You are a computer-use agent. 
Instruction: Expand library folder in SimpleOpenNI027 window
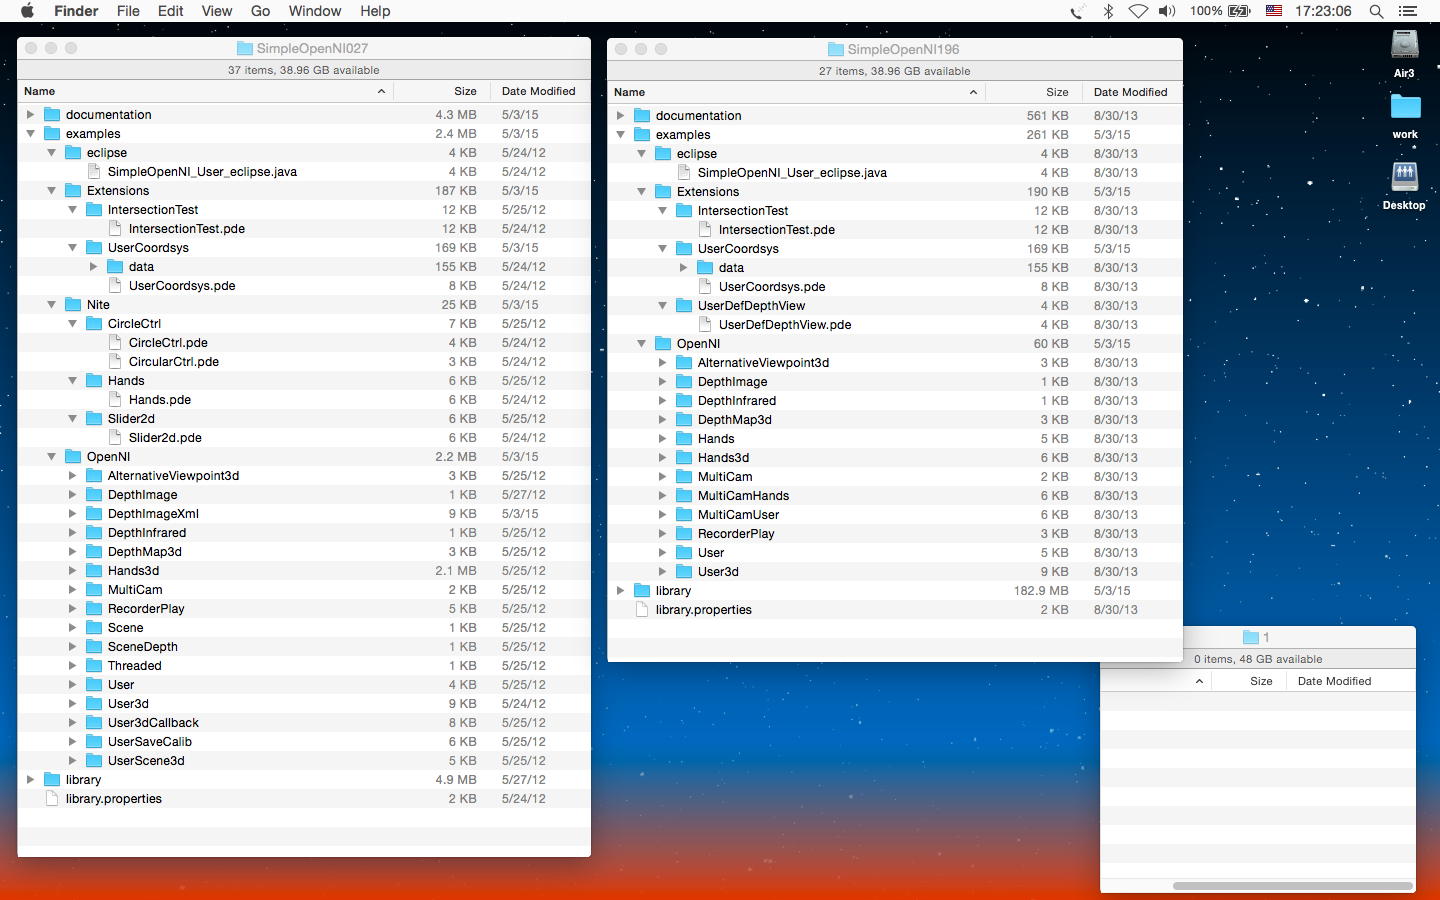tap(31, 780)
